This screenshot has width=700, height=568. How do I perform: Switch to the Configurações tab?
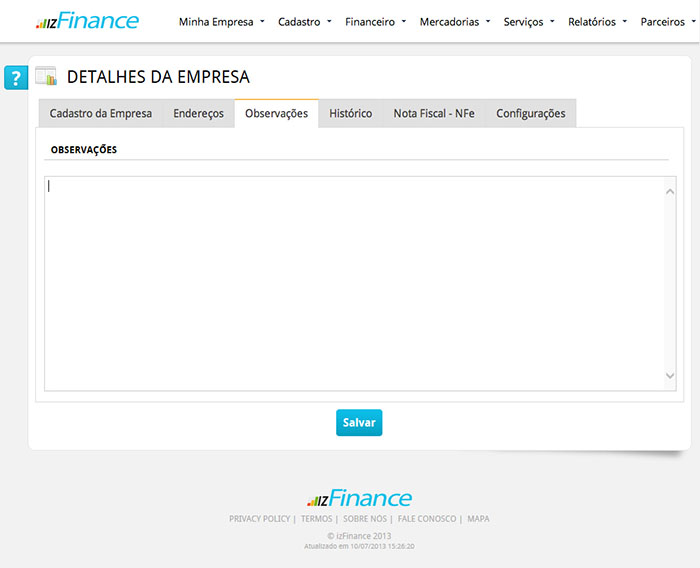pyautogui.click(x=530, y=114)
